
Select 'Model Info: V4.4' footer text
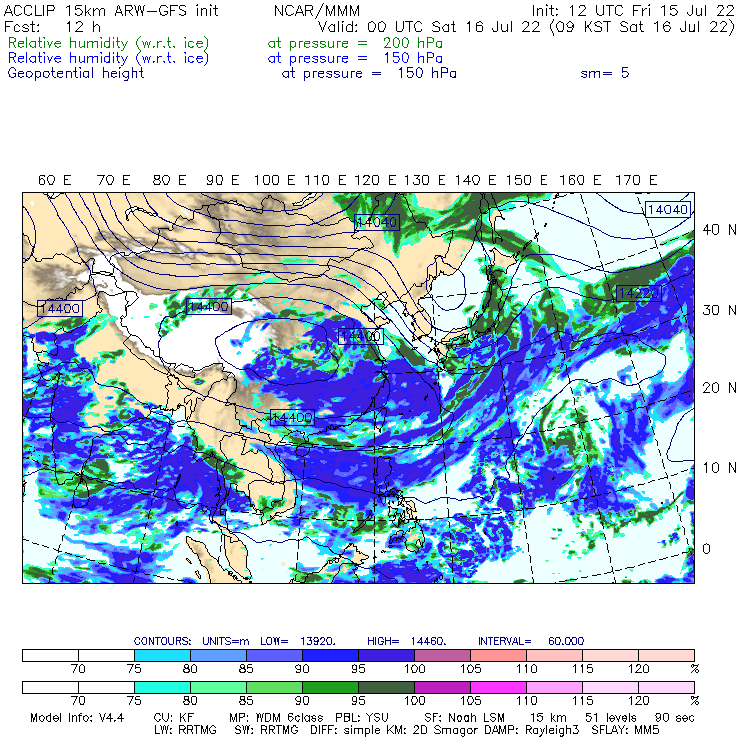point(77,718)
